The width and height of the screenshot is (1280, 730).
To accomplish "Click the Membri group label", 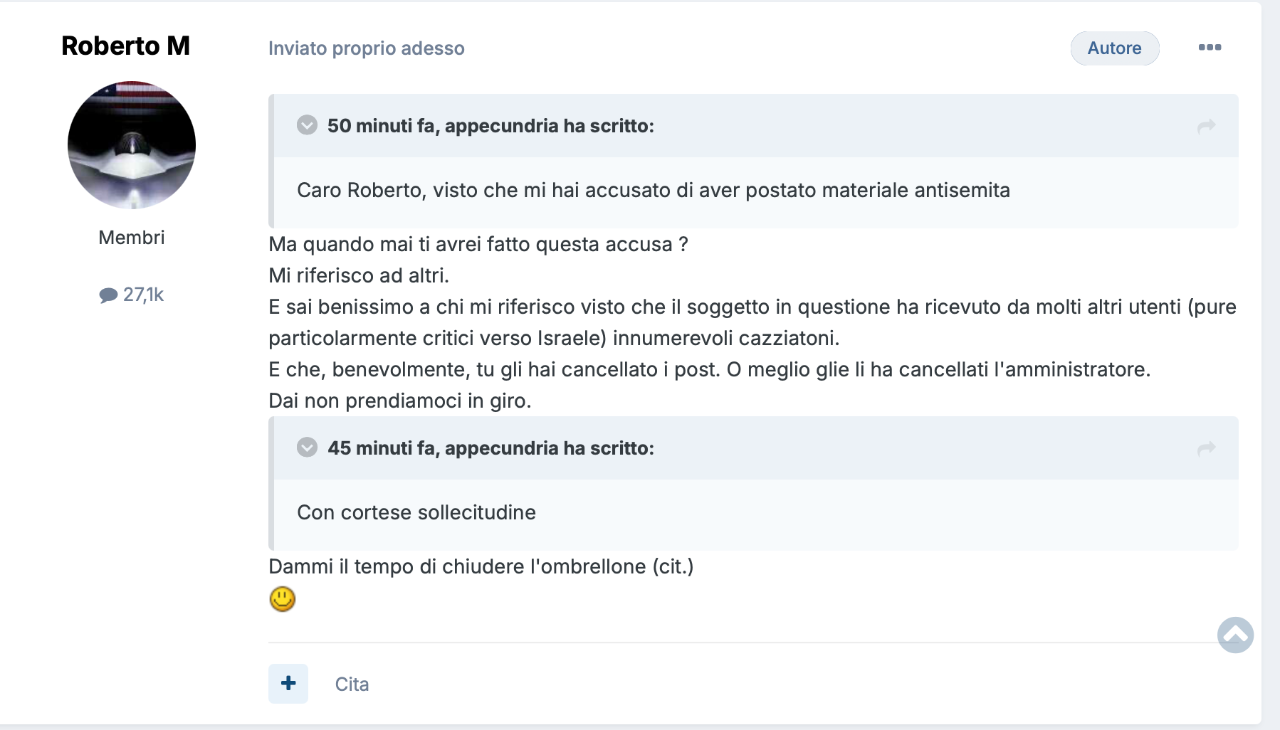I will click(x=132, y=238).
